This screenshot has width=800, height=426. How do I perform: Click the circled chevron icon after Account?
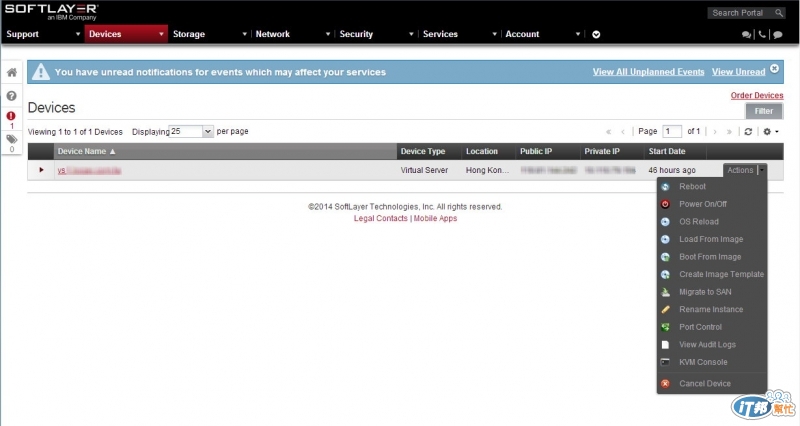pyautogui.click(x=596, y=35)
